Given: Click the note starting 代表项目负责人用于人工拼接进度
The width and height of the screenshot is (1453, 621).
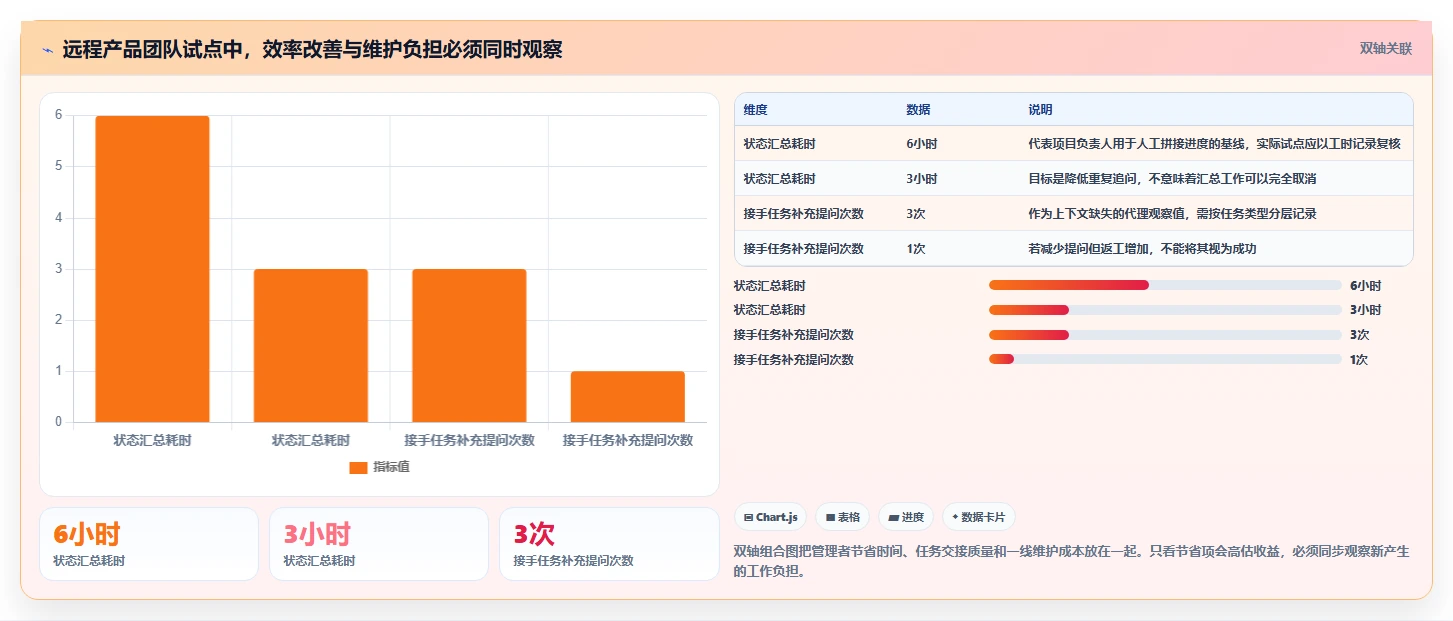Looking at the screenshot, I should (x=1214, y=144).
